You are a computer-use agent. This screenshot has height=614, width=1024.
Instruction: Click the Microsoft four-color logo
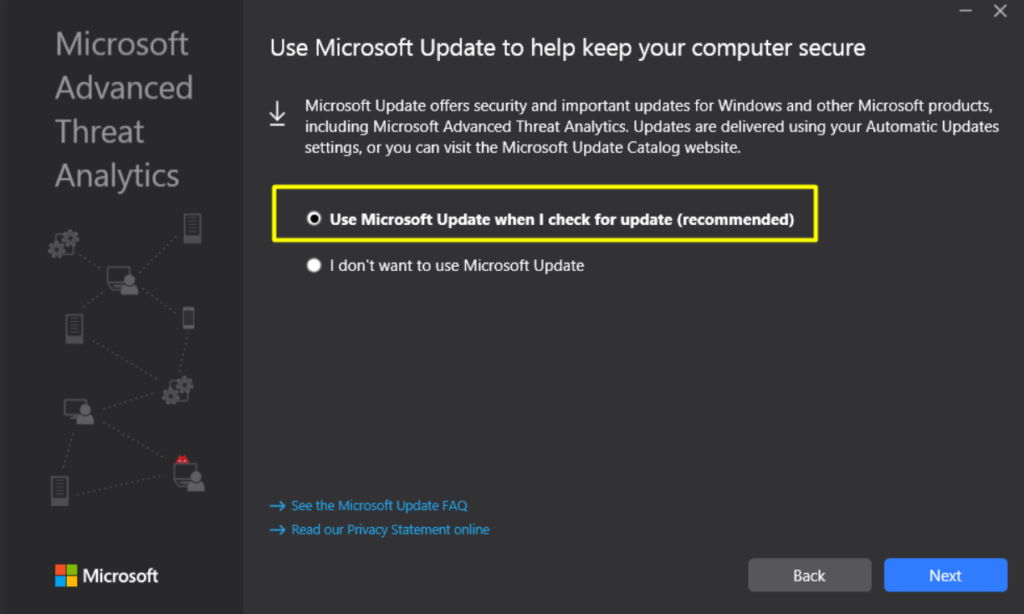pos(66,575)
